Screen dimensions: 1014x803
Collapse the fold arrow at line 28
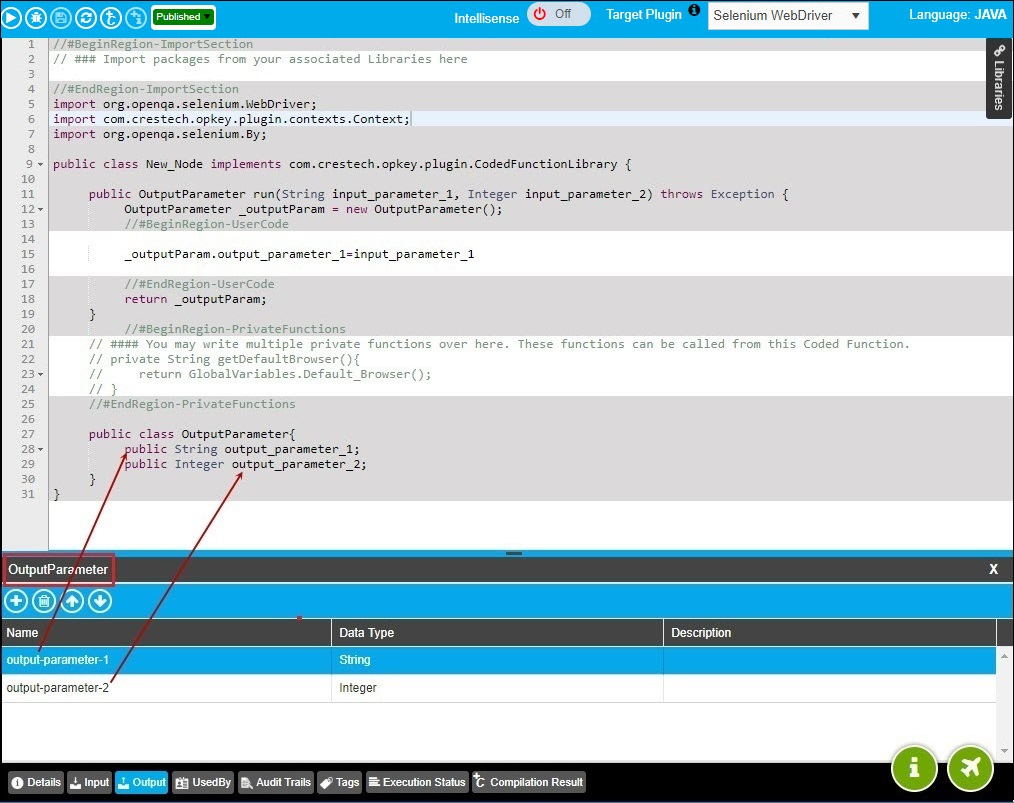[40, 449]
